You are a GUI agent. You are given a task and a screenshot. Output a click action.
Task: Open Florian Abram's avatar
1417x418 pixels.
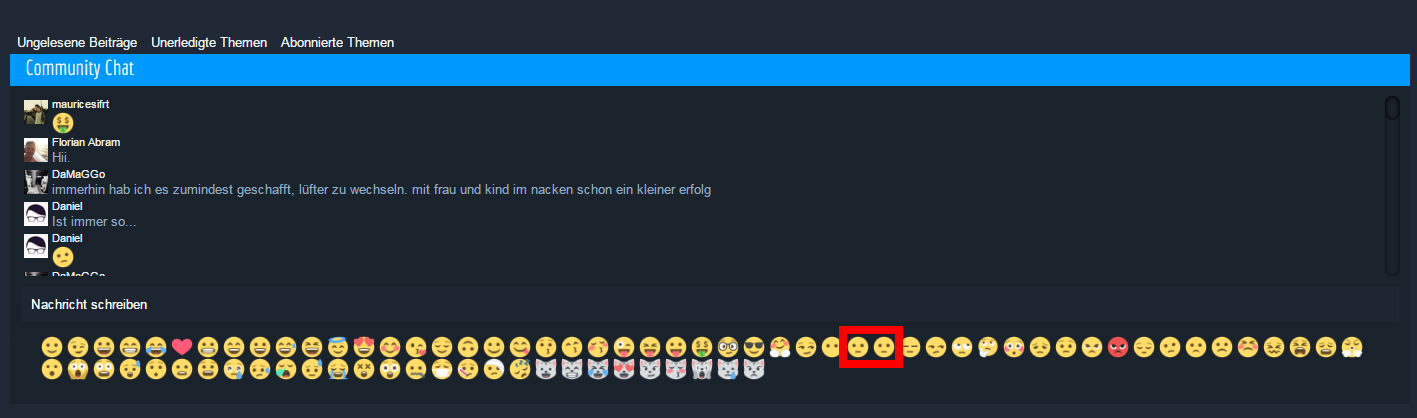(36, 150)
